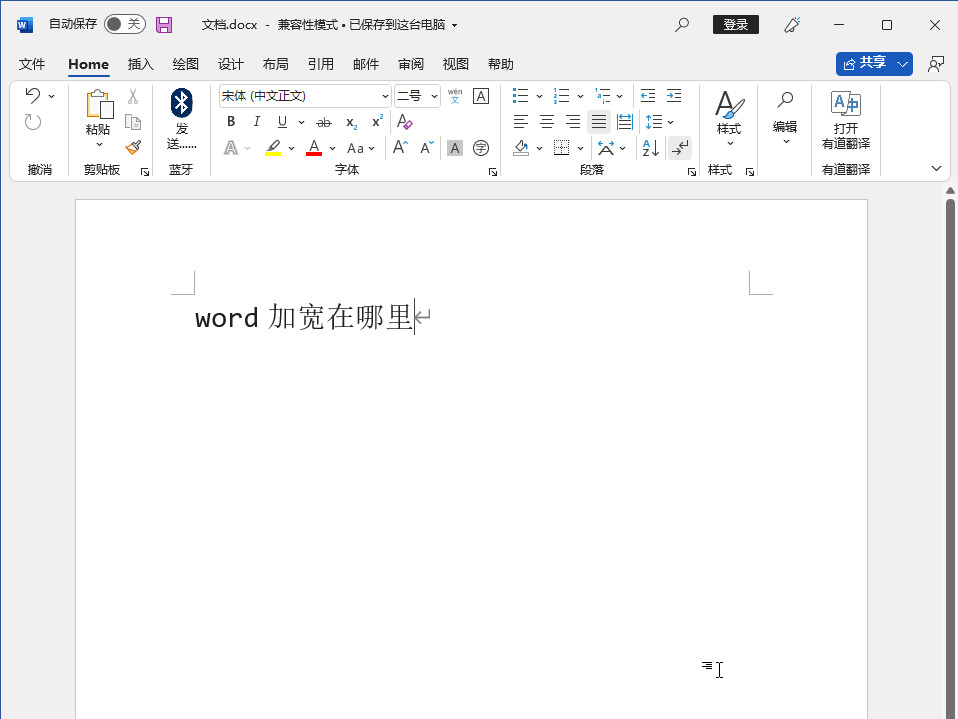Image resolution: width=958 pixels, height=719 pixels.
Task: Toggle show/hide paragraph marks
Action: click(680, 148)
